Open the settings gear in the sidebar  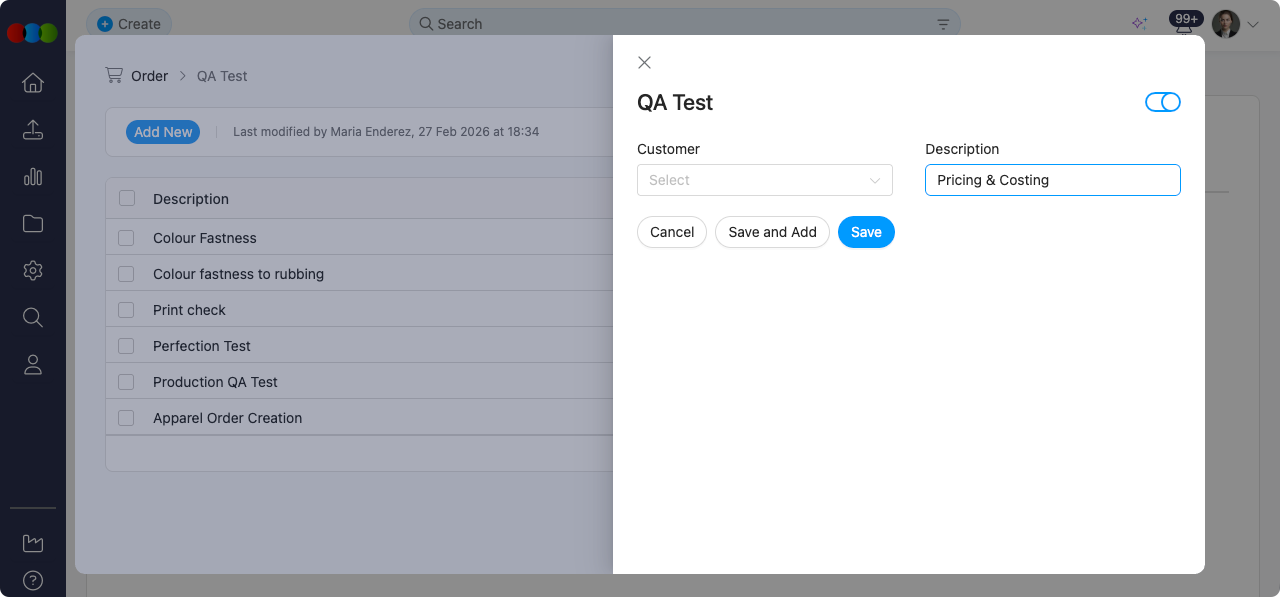pos(33,270)
